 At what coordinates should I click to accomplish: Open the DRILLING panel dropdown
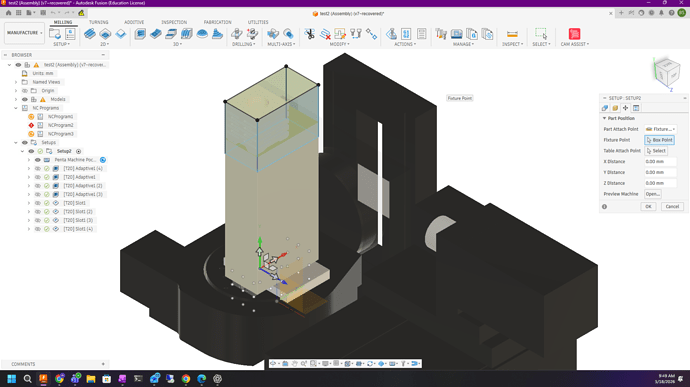coord(243,44)
